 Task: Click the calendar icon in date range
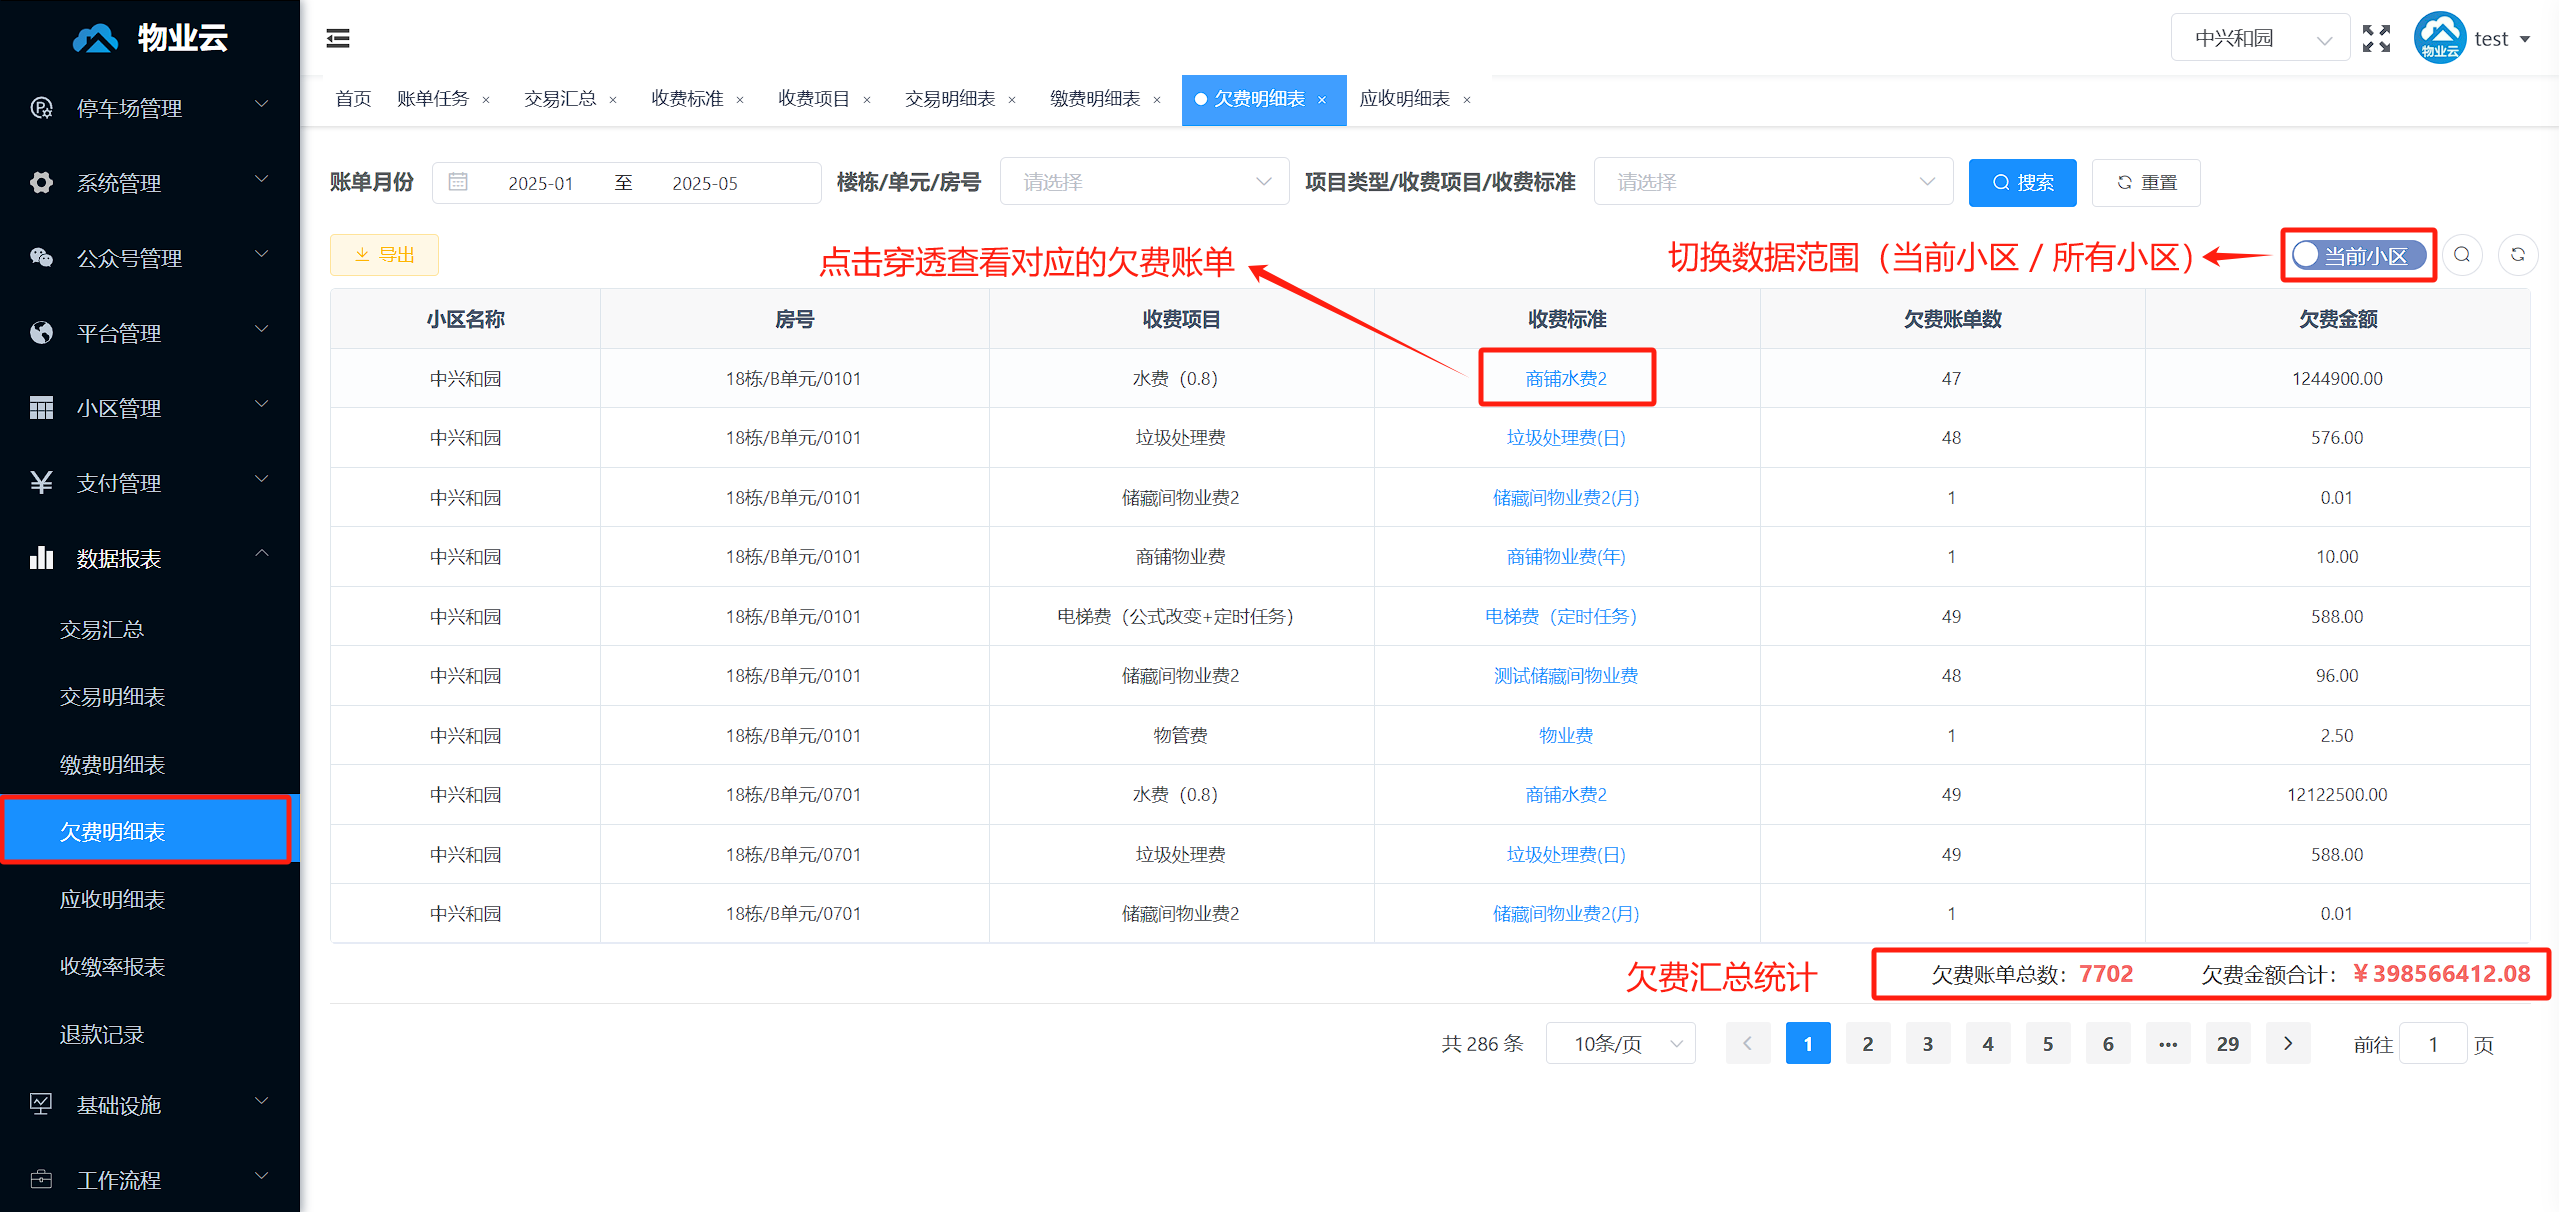[458, 182]
